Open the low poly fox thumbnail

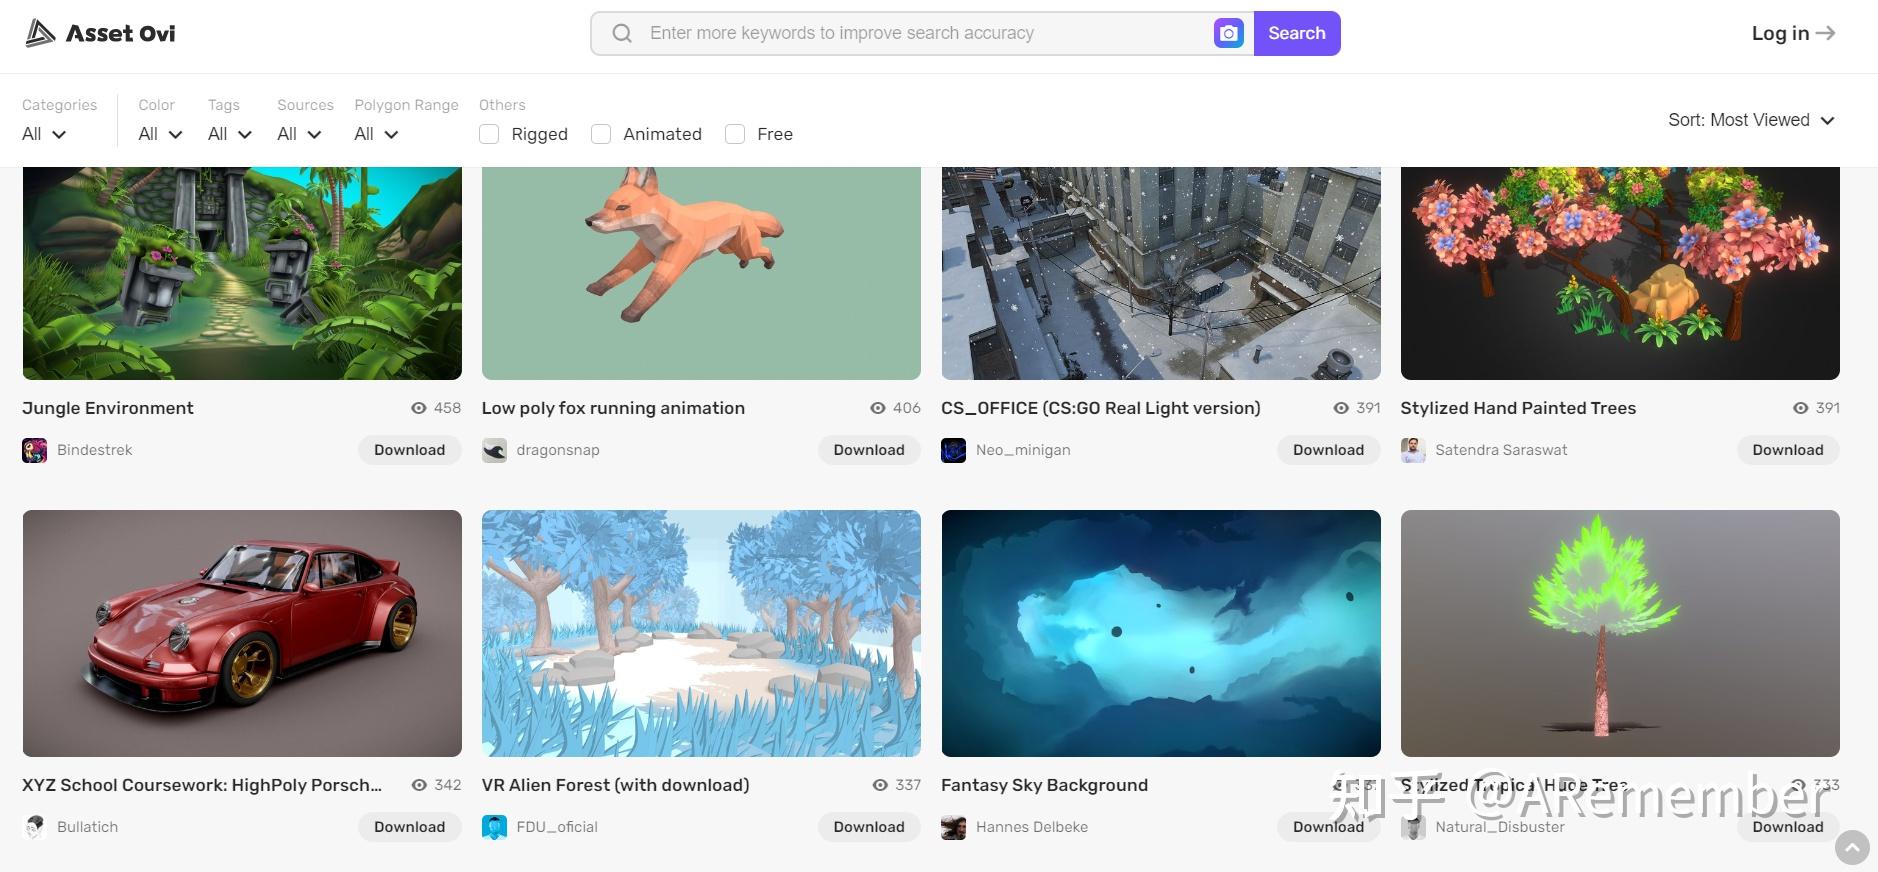pos(701,273)
